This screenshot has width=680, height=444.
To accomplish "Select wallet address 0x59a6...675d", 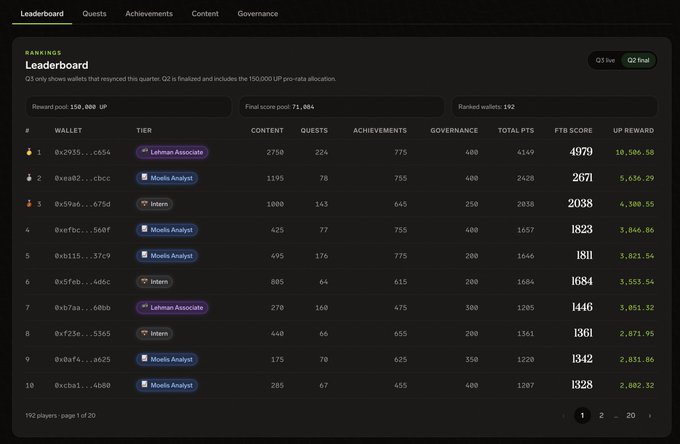I will coord(82,204).
